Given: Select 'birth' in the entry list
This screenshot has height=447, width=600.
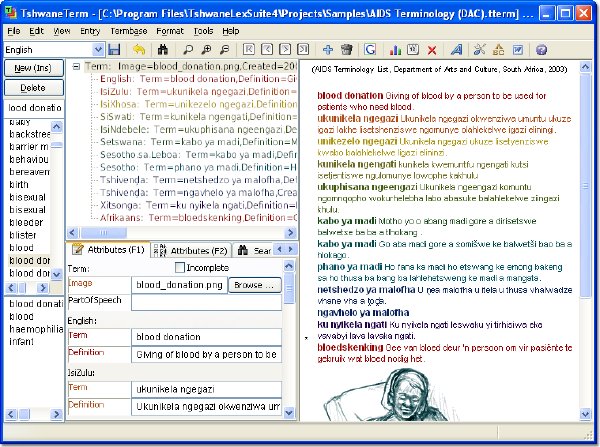Looking at the screenshot, I should tap(19, 184).
